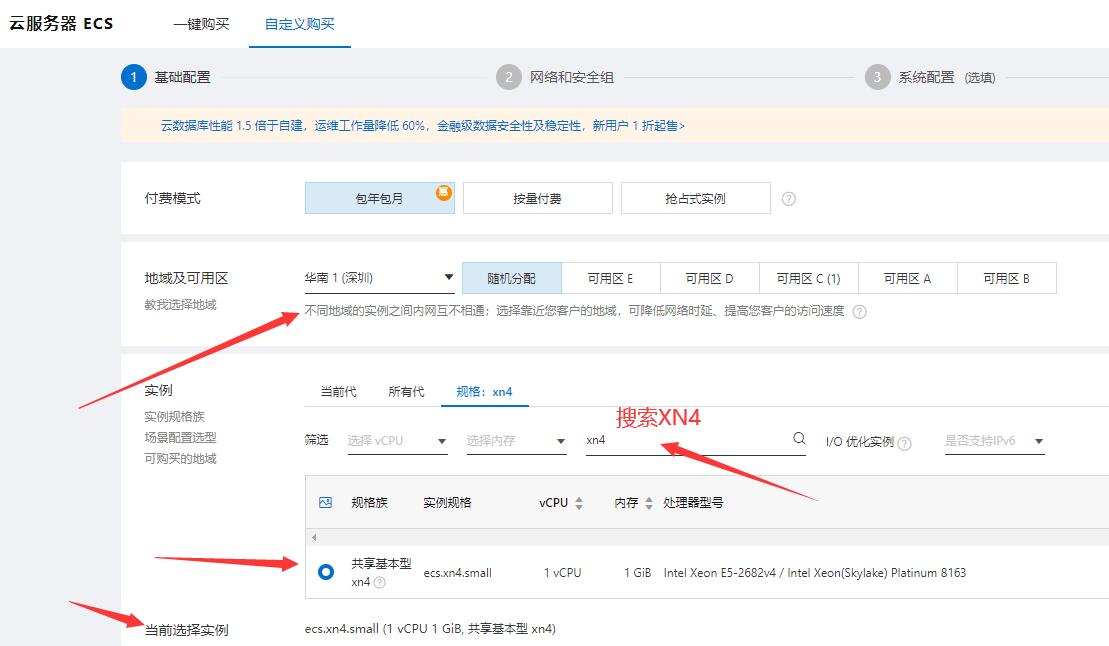Switch payment mode to 按量付费
Viewport: 1109px width, 646px height.
click(539, 198)
